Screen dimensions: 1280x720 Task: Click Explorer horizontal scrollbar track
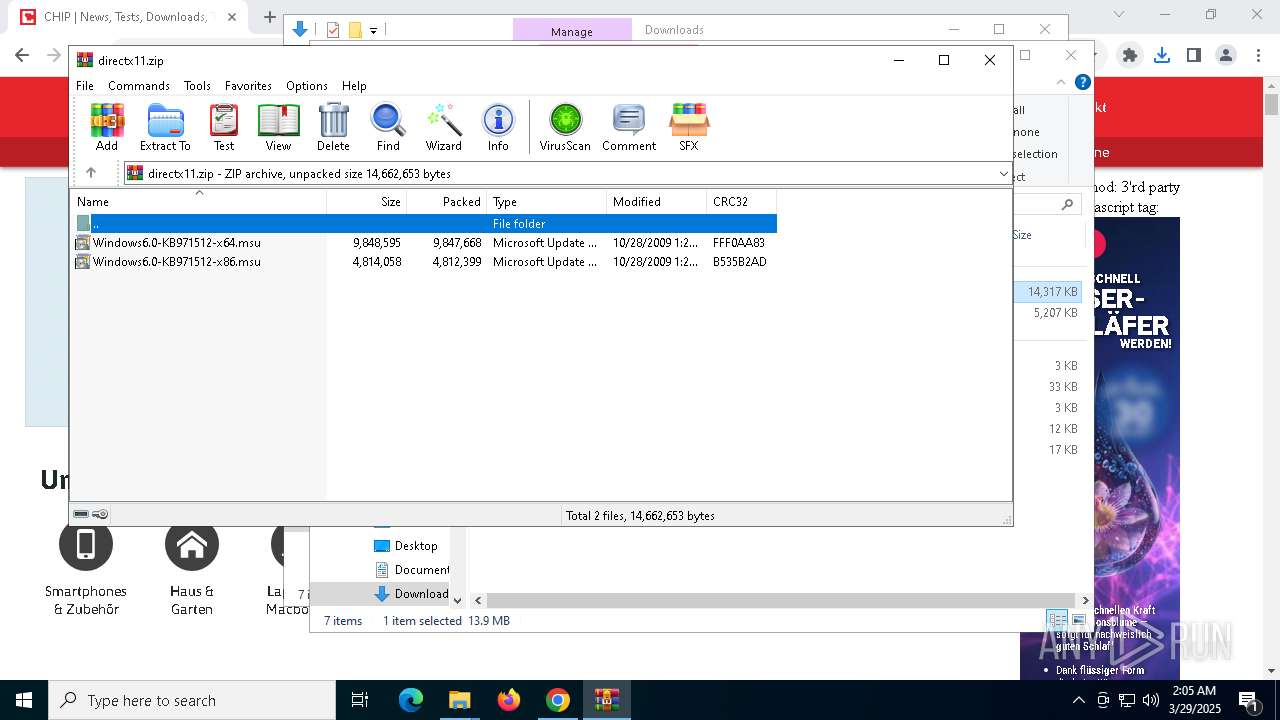[x=781, y=601]
